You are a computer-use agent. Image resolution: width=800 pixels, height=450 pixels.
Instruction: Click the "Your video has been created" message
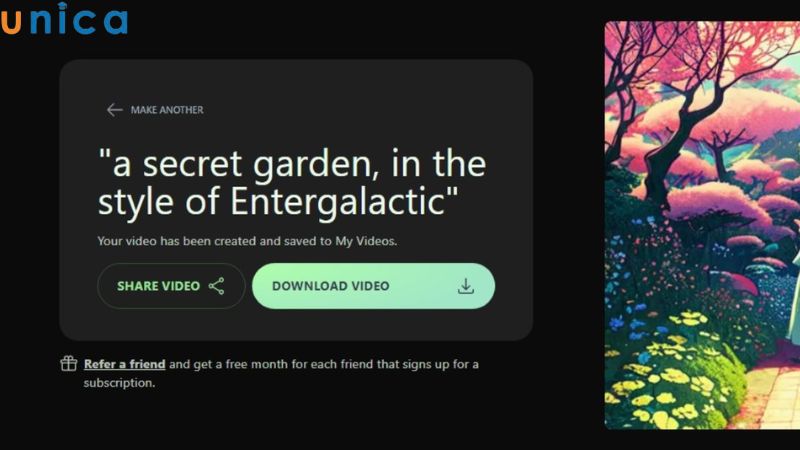tap(247, 241)
